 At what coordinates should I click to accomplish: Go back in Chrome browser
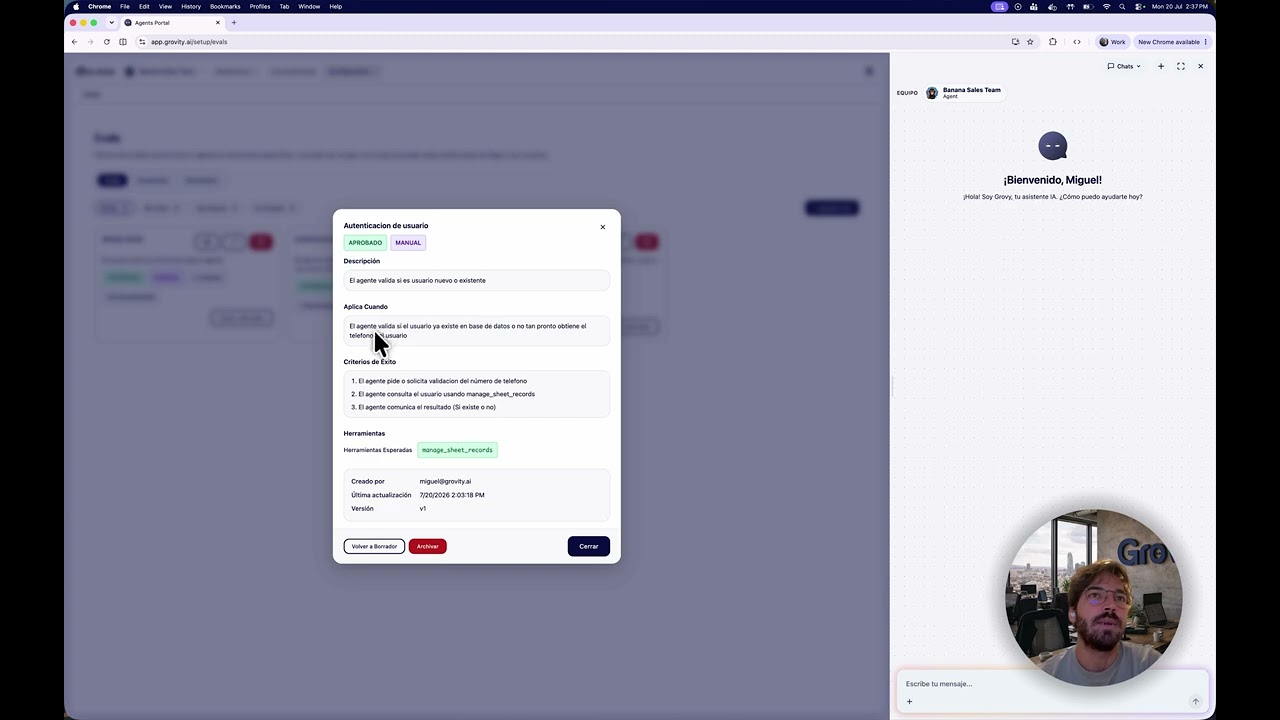pos(74,42)
